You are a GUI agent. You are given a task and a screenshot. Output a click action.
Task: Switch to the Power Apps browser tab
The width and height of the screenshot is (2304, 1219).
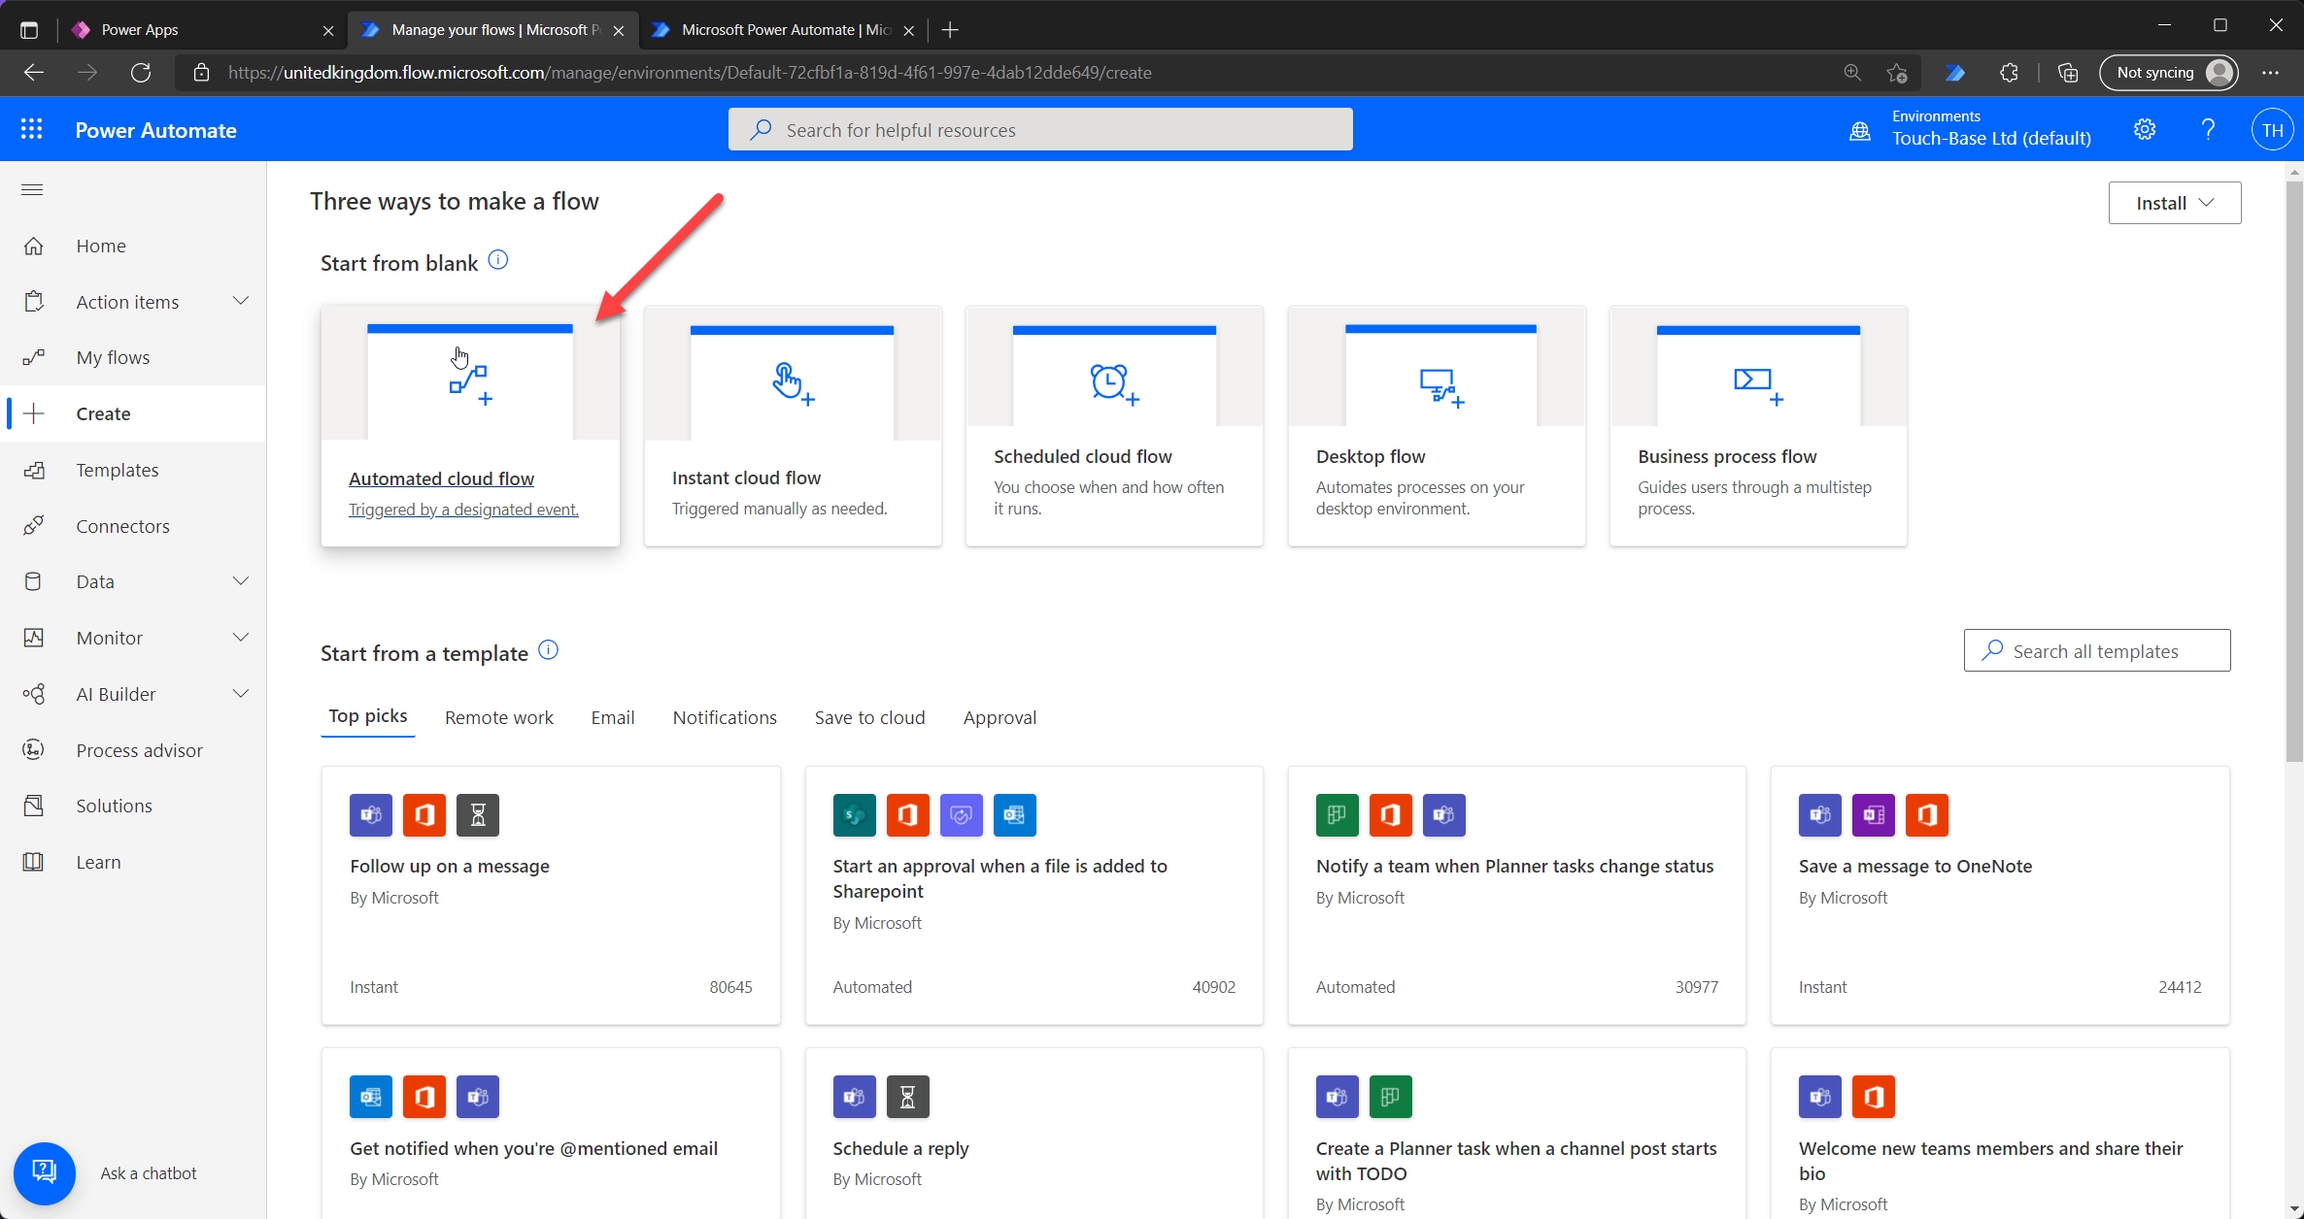point(200,30)
